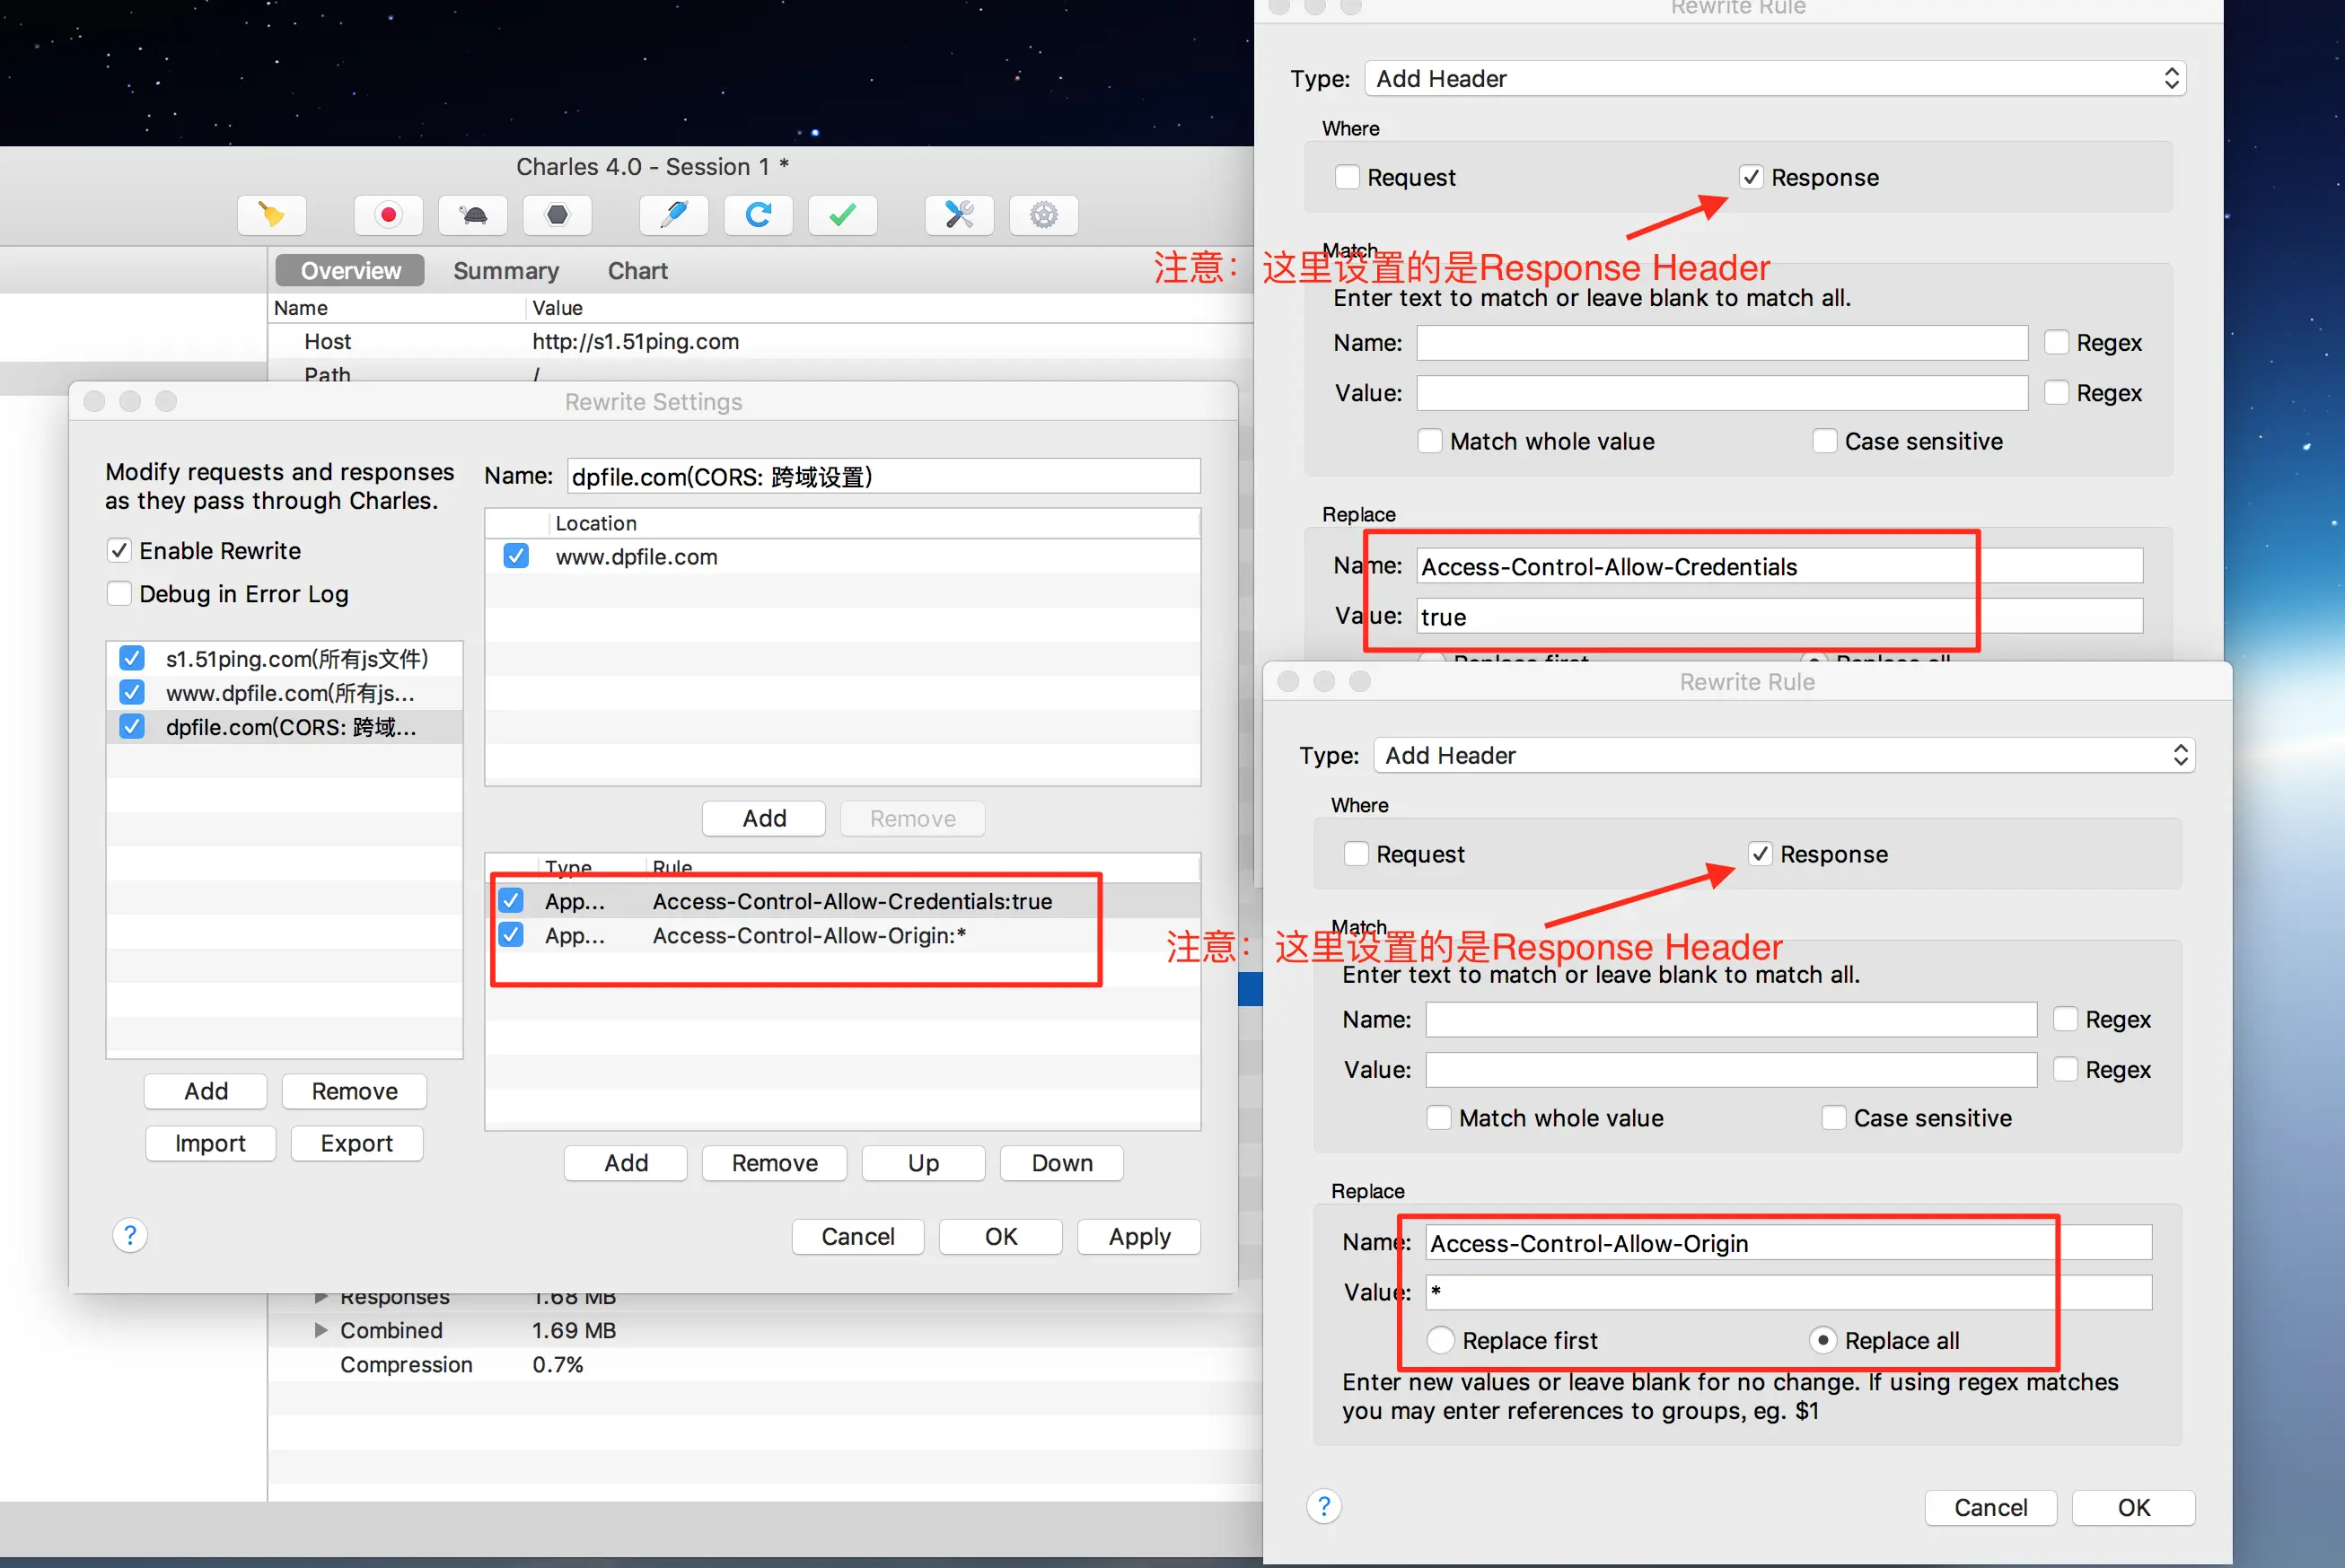Check Case sensitive in lower dialog

pos(1834,1117)
